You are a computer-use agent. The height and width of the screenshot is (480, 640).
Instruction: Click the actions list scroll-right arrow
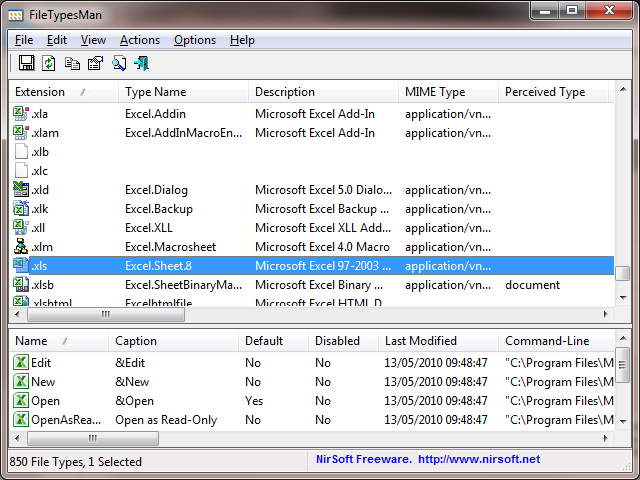[606, 439]
